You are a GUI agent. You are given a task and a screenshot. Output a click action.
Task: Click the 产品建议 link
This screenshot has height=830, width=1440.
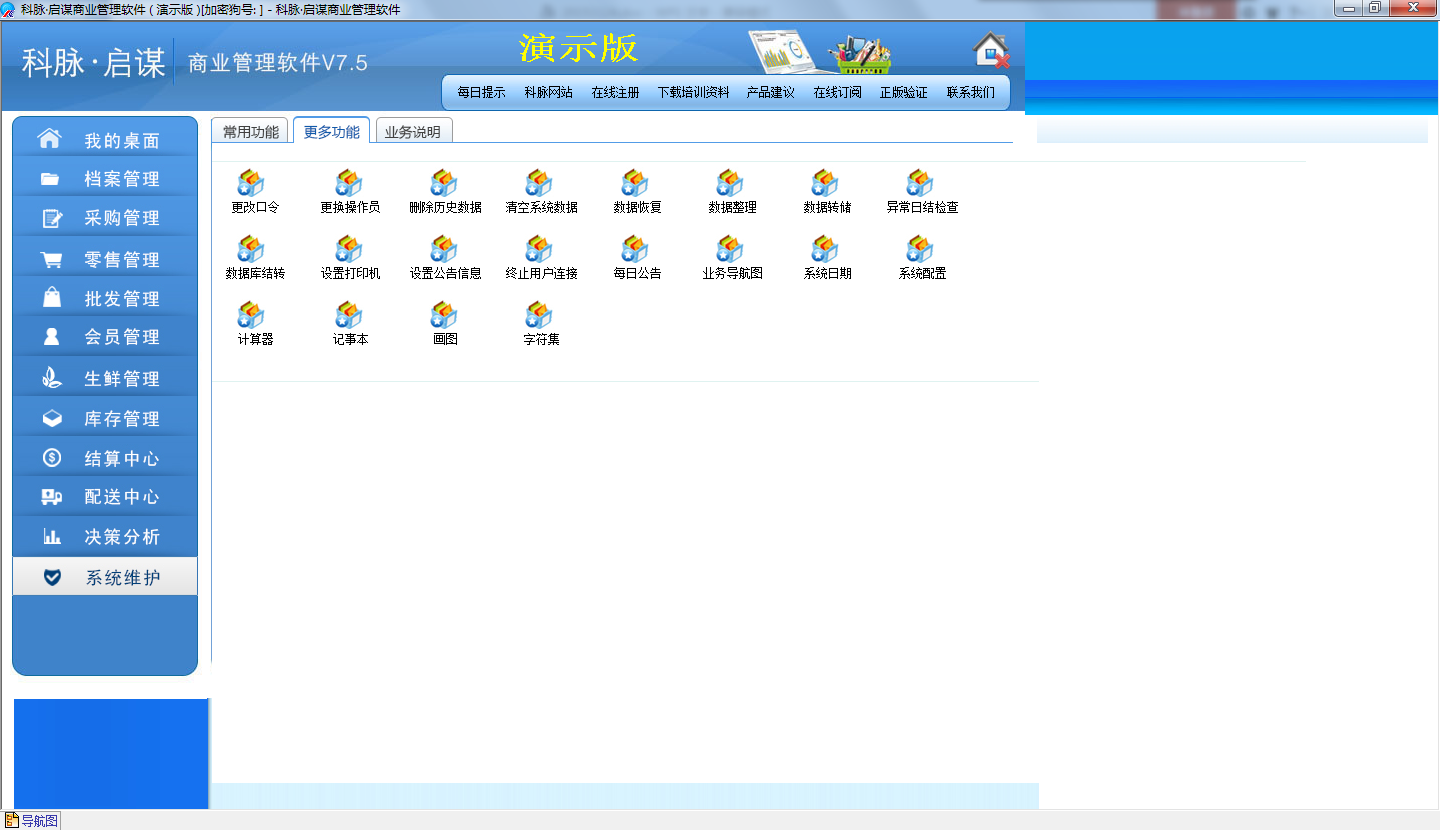770,92
